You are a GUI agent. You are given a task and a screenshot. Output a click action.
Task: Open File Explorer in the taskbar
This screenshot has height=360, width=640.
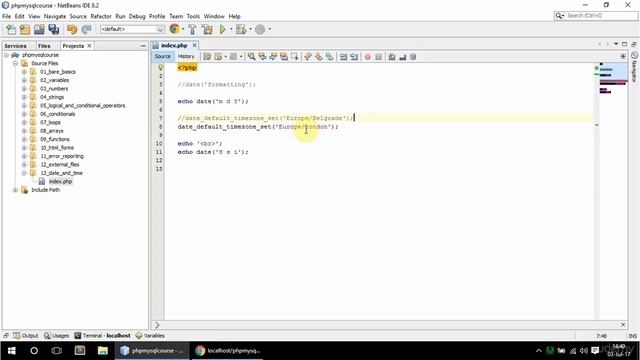pos(102,351)
